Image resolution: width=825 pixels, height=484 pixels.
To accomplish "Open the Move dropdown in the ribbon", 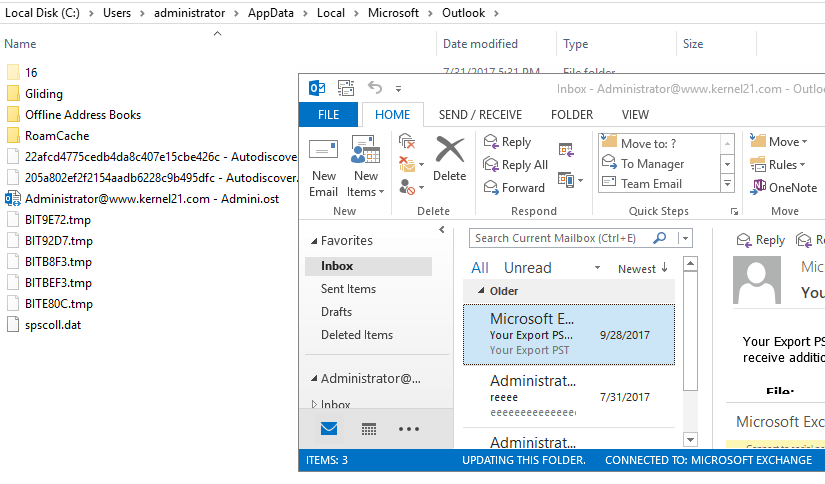I will [778, 142].
